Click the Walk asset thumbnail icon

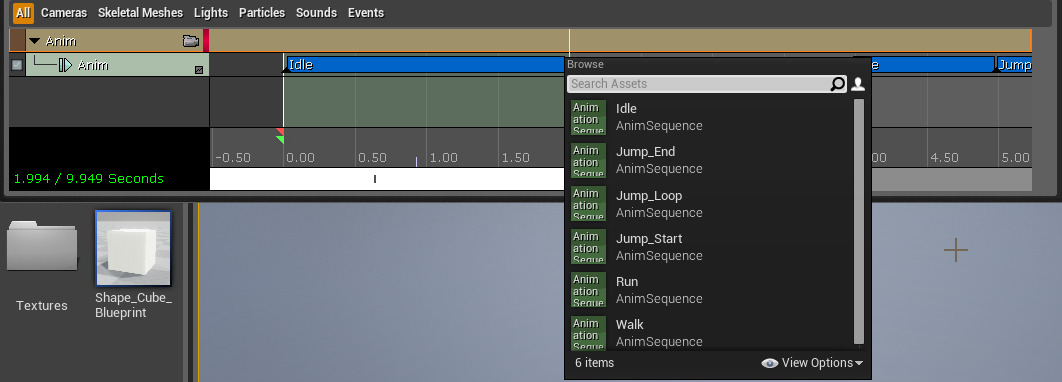(x=588, y=333)
